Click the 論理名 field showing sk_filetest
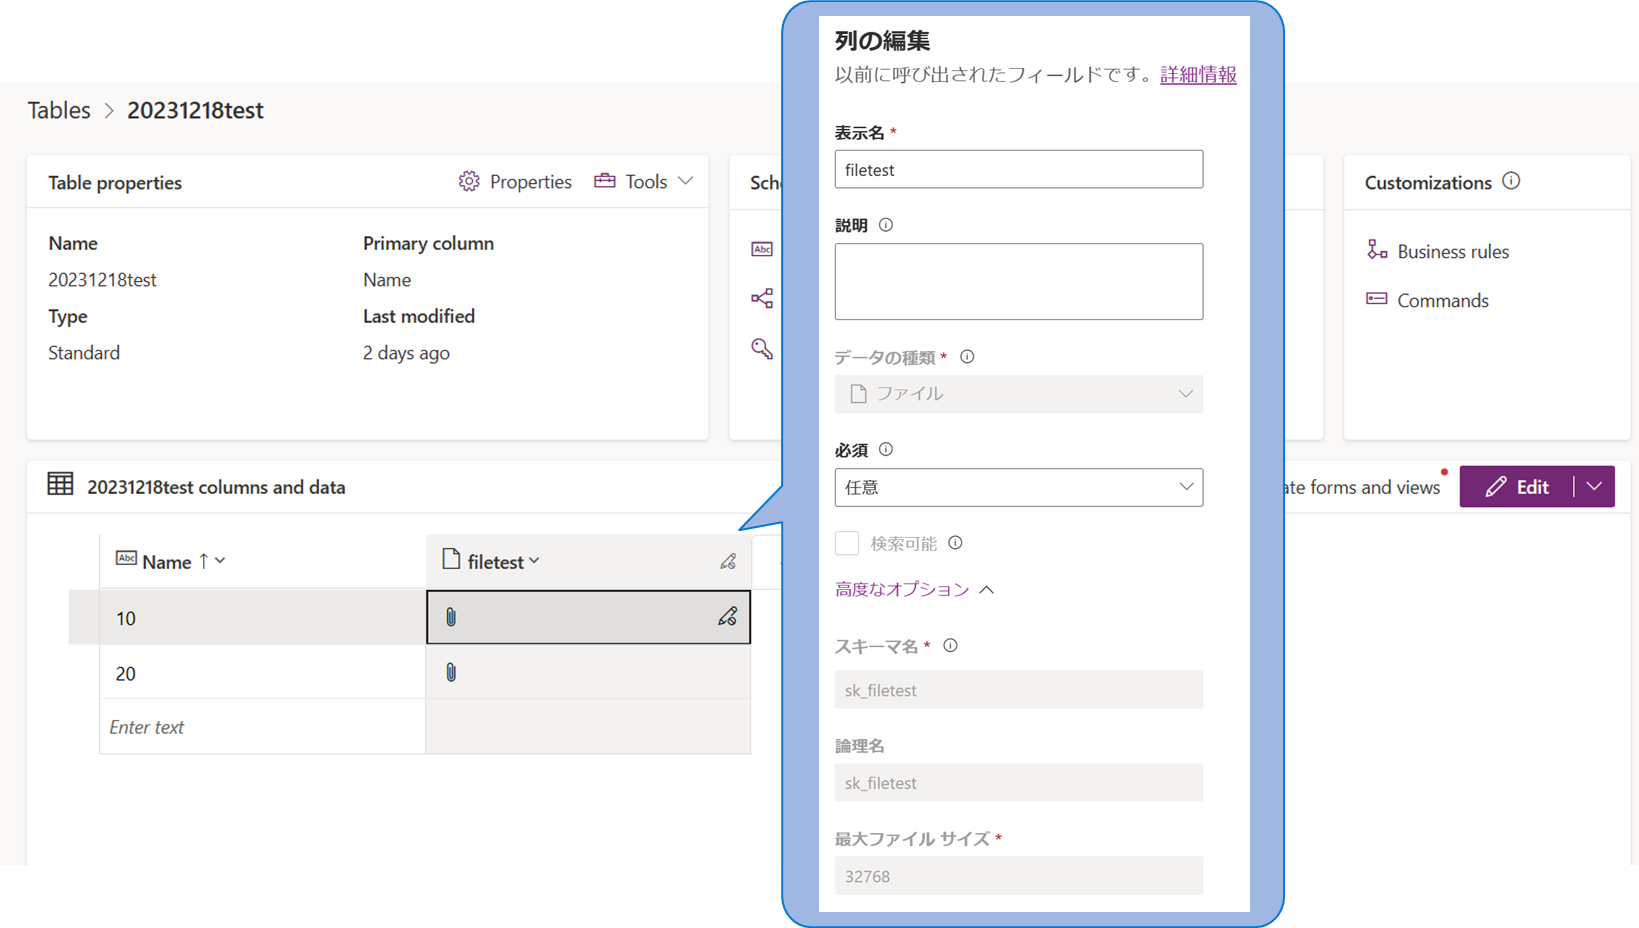1639x928 pixels. 1019,783
